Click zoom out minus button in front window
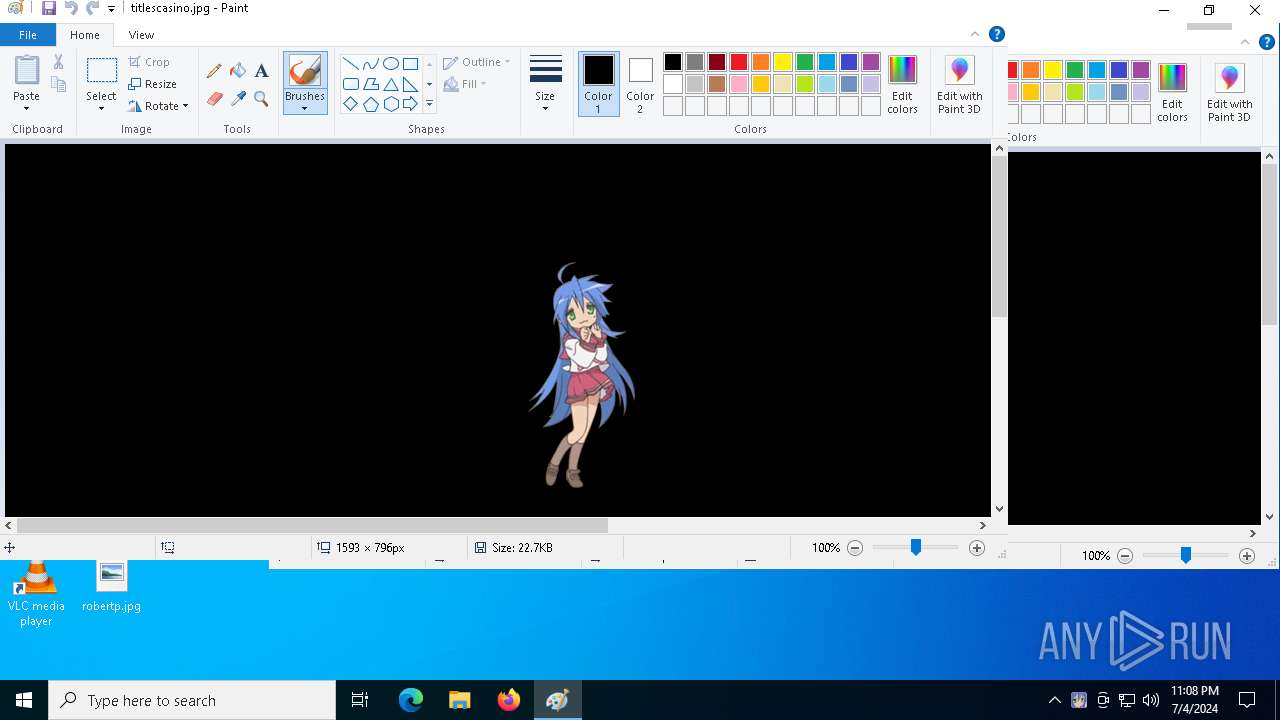 [x=855, y=548]
